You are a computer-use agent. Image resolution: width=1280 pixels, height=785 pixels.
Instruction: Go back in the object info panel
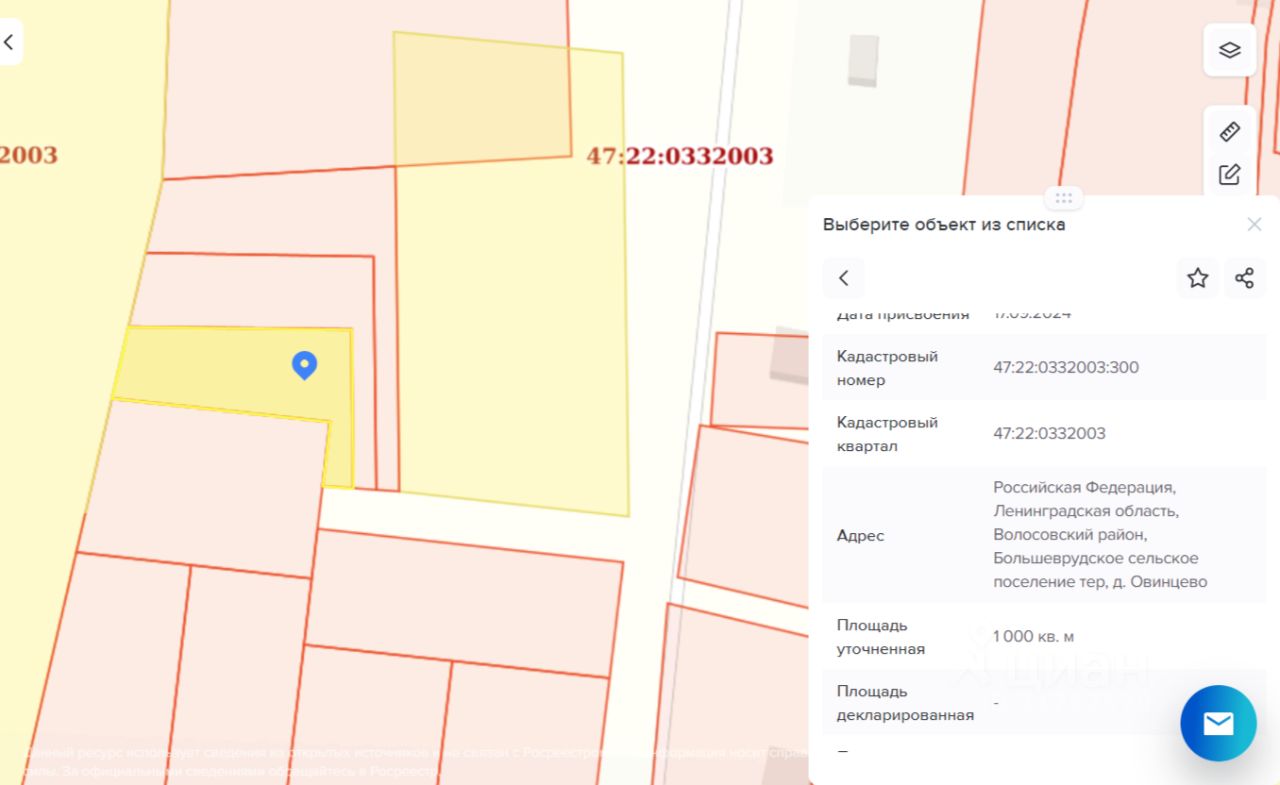click(x=843, y=278)
